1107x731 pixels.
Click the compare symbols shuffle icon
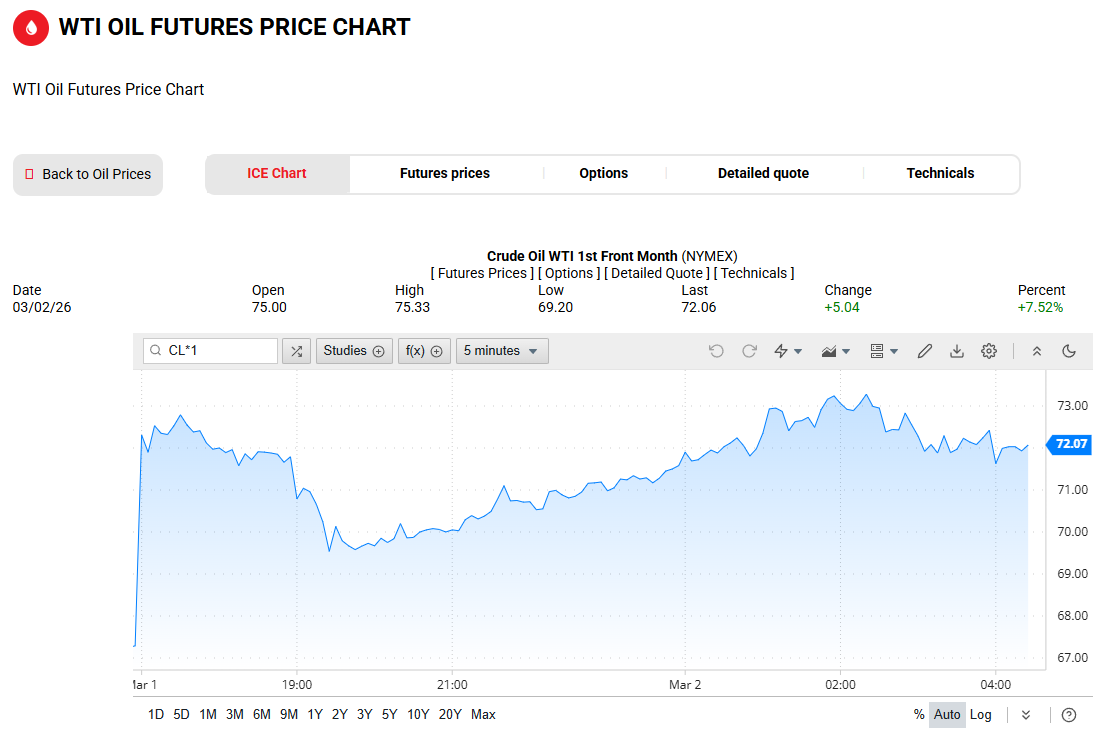point(296,351)
